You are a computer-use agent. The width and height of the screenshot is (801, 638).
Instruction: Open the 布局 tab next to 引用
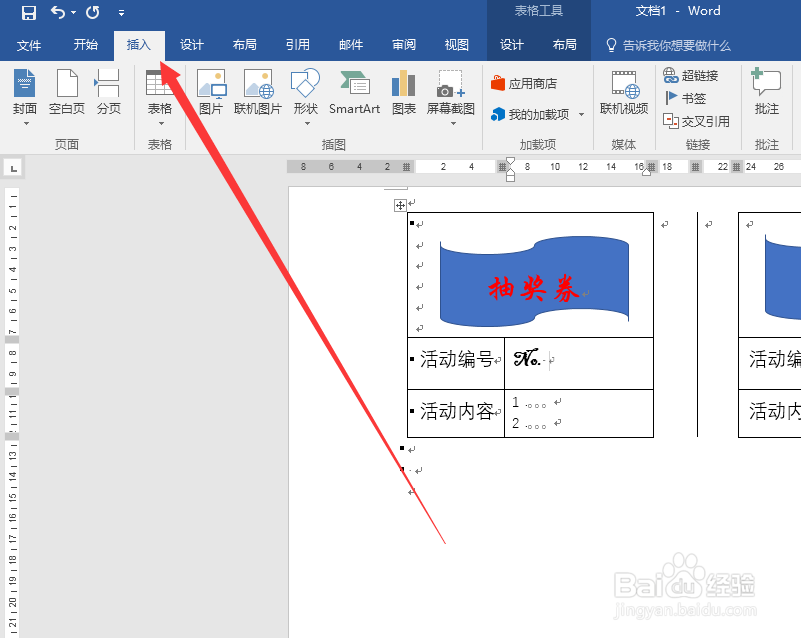pyautogui.click(x=245, y=45)
